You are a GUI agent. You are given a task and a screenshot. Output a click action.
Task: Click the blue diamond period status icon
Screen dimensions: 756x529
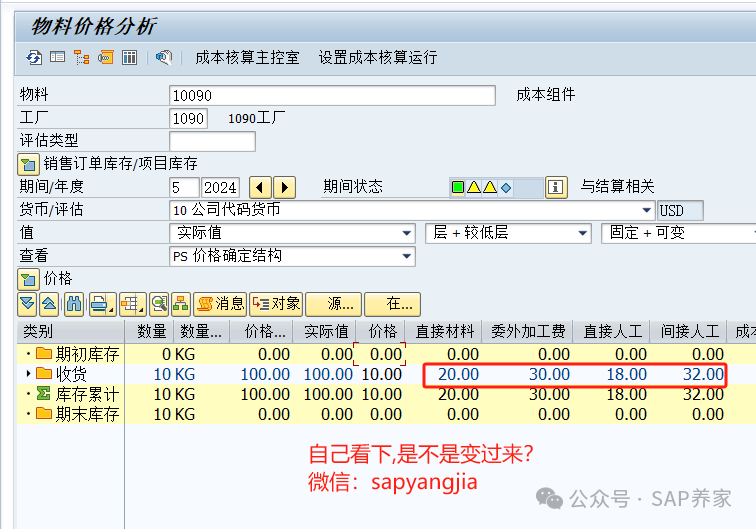(506, 187)
